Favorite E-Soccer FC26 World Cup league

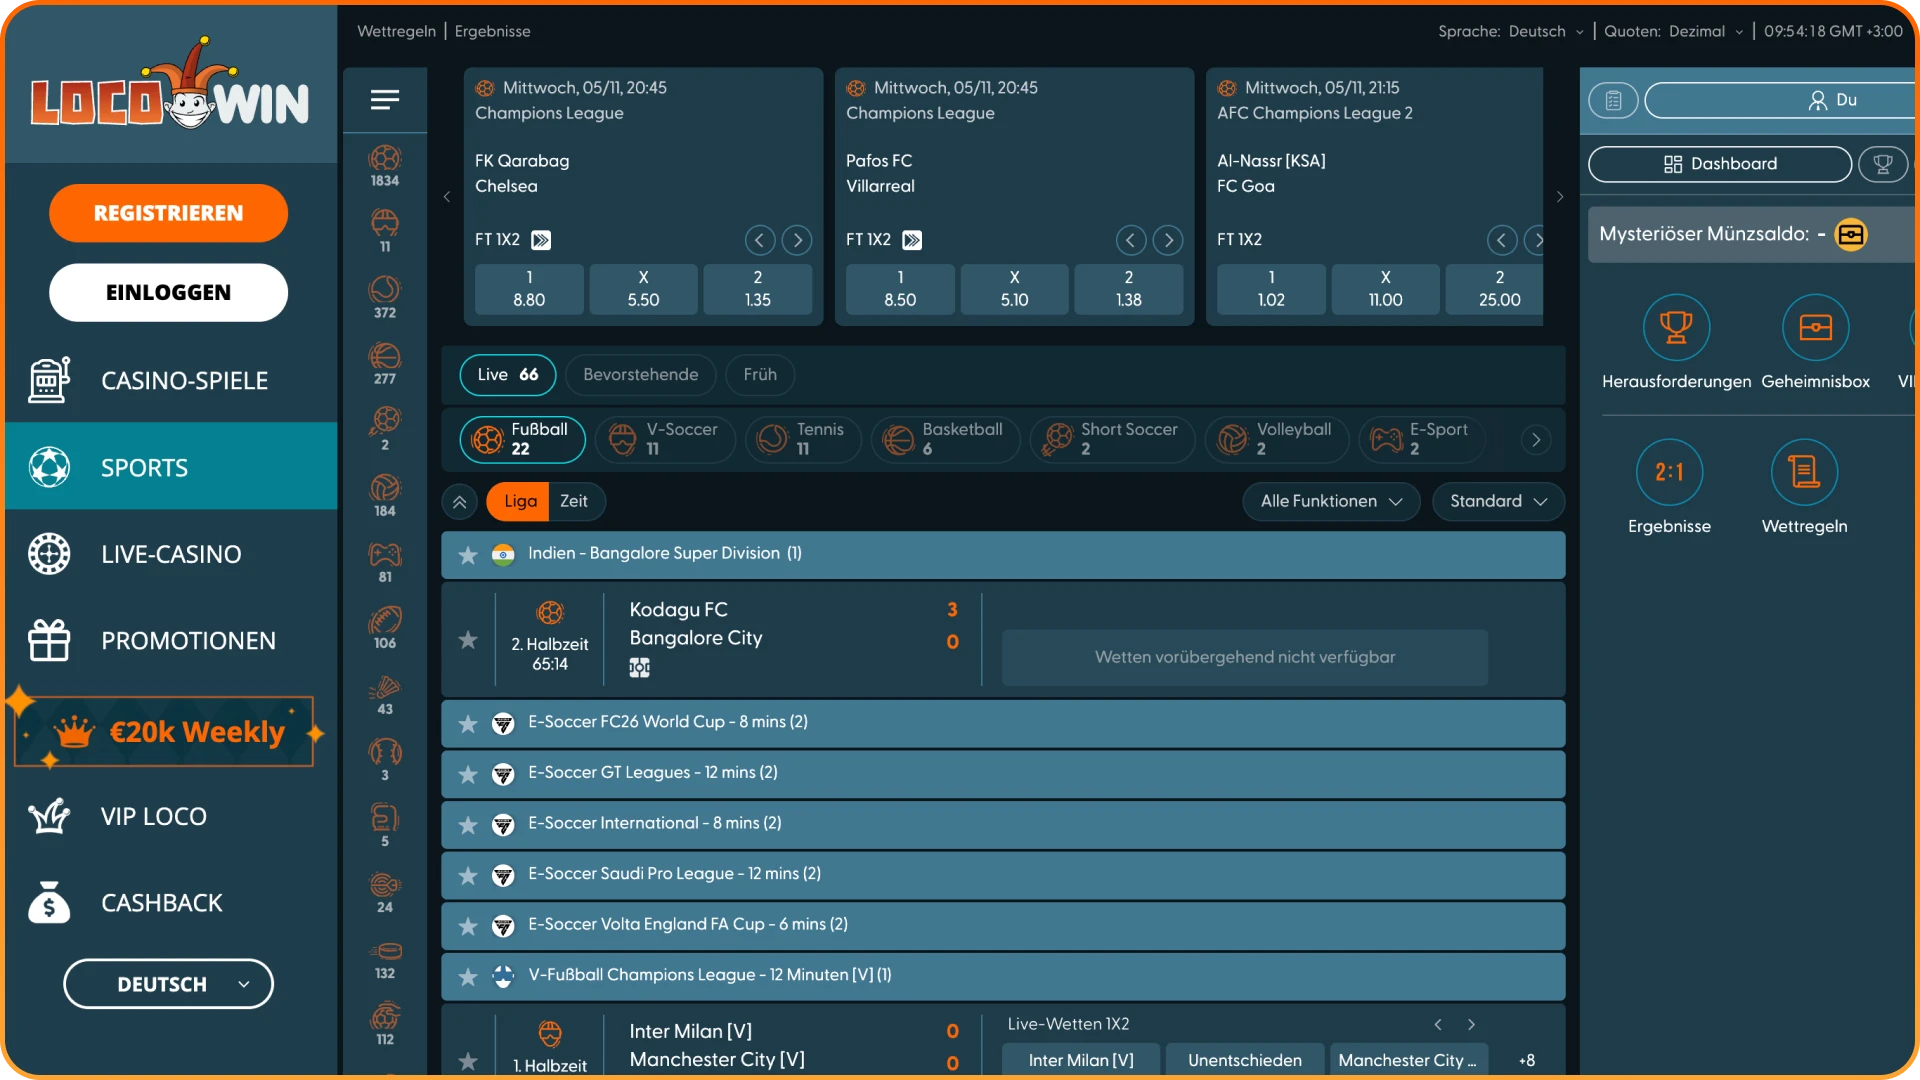point(467,724)
